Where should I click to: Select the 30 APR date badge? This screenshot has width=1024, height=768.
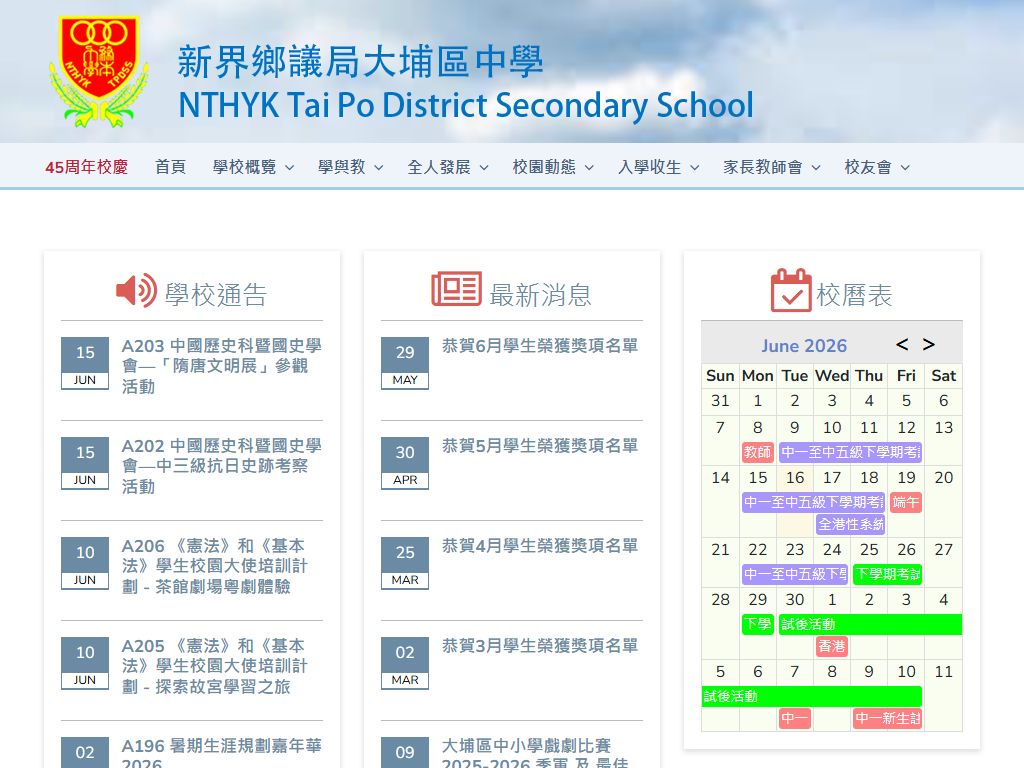coord(405,463)
